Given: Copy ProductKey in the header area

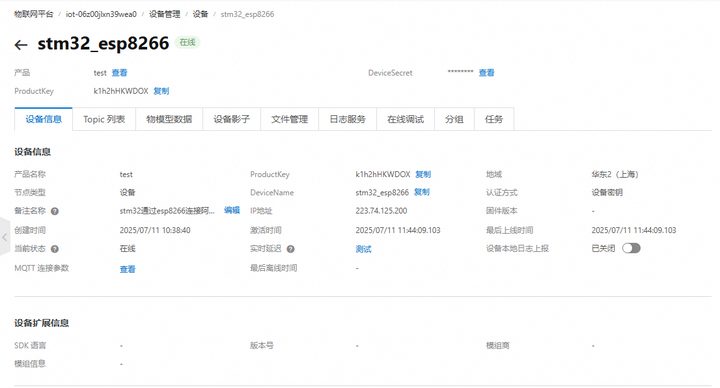Looking at the screenshot, I should [161, 91].
